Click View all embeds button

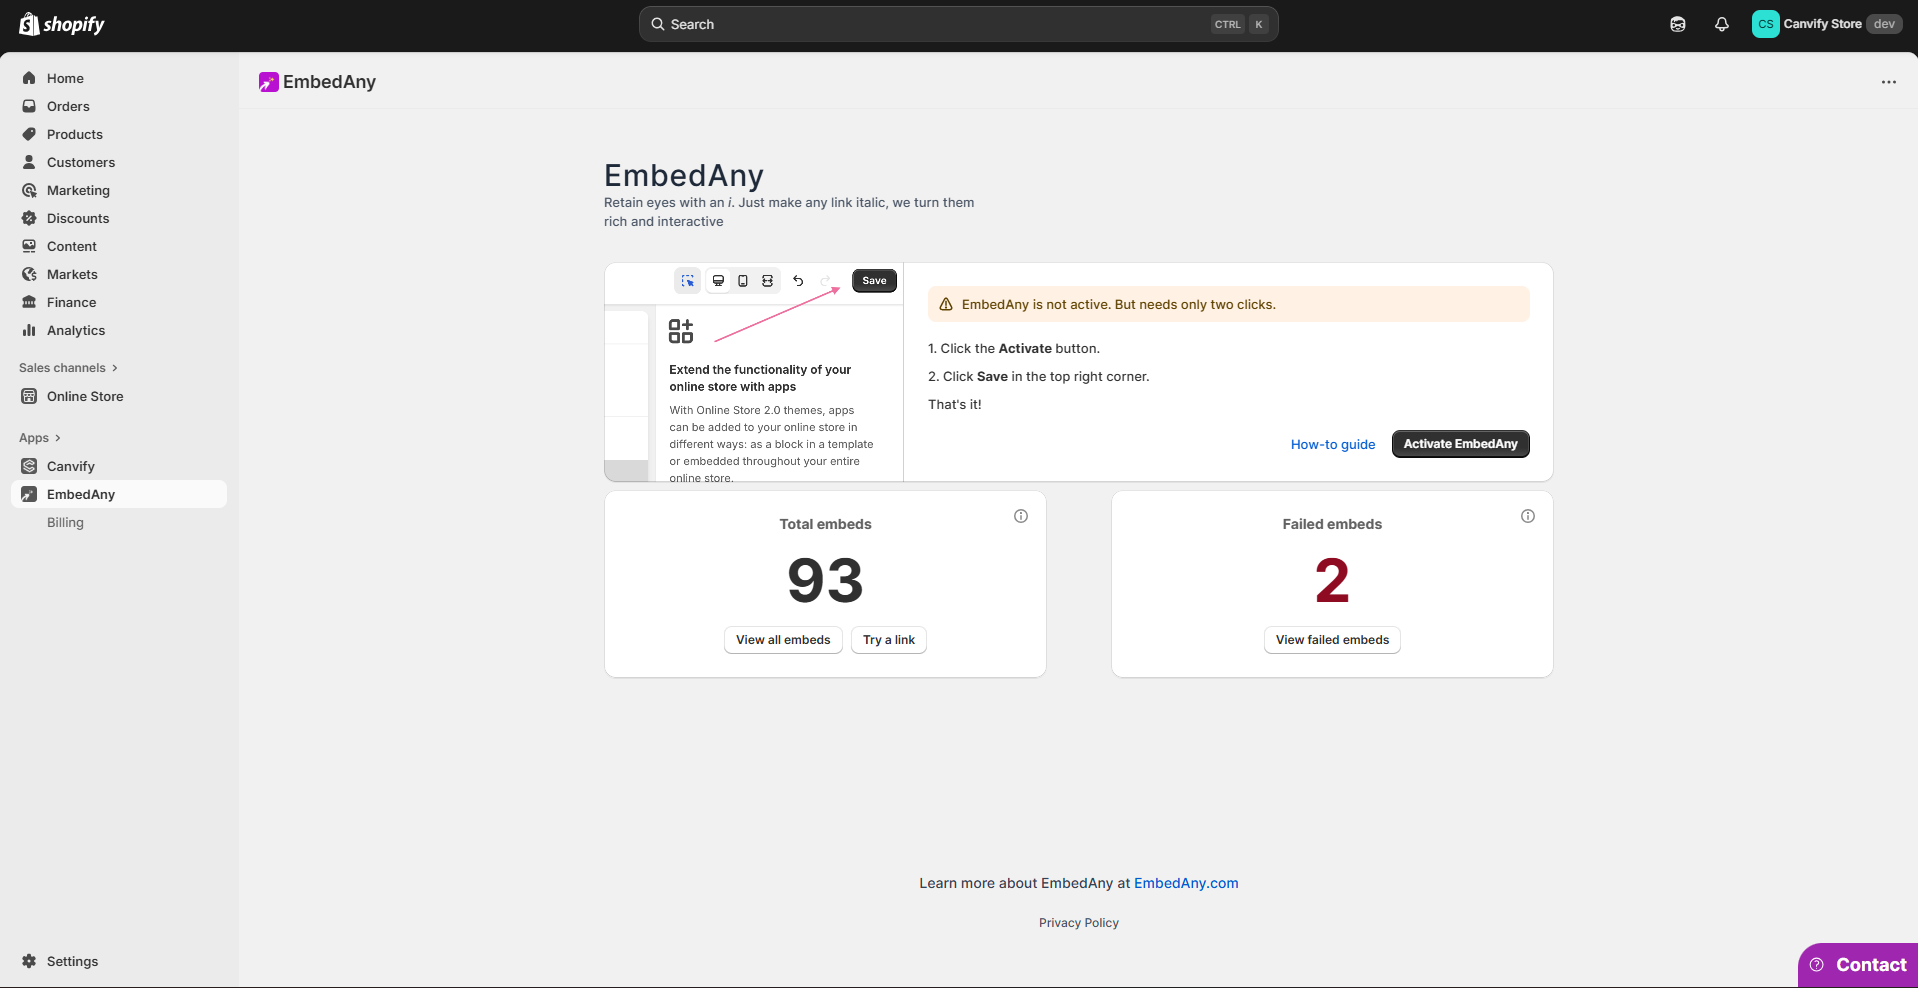click(x=783, y=640)
